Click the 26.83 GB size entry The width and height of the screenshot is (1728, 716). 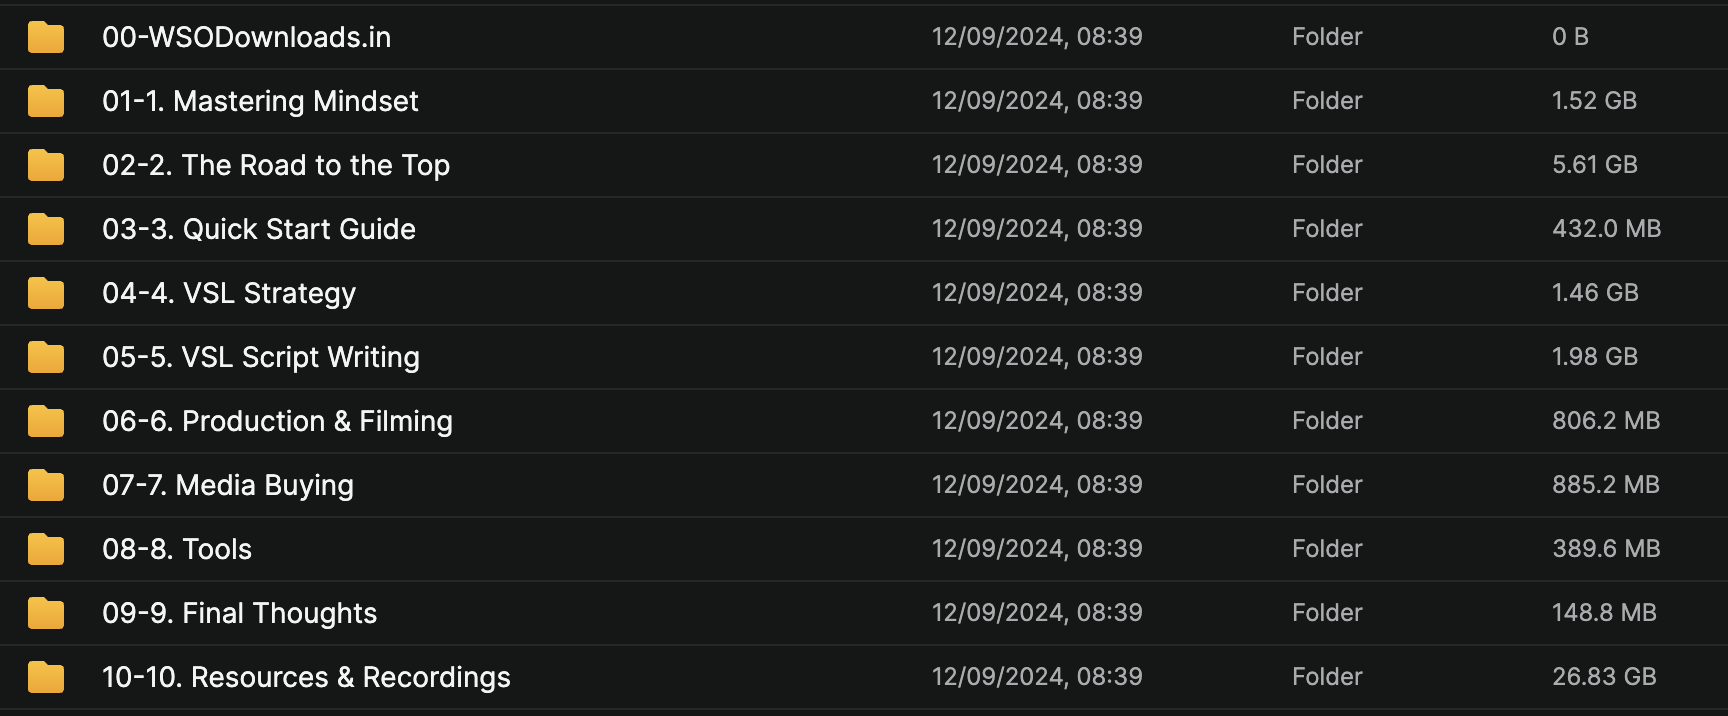[x=1604, y=677]
